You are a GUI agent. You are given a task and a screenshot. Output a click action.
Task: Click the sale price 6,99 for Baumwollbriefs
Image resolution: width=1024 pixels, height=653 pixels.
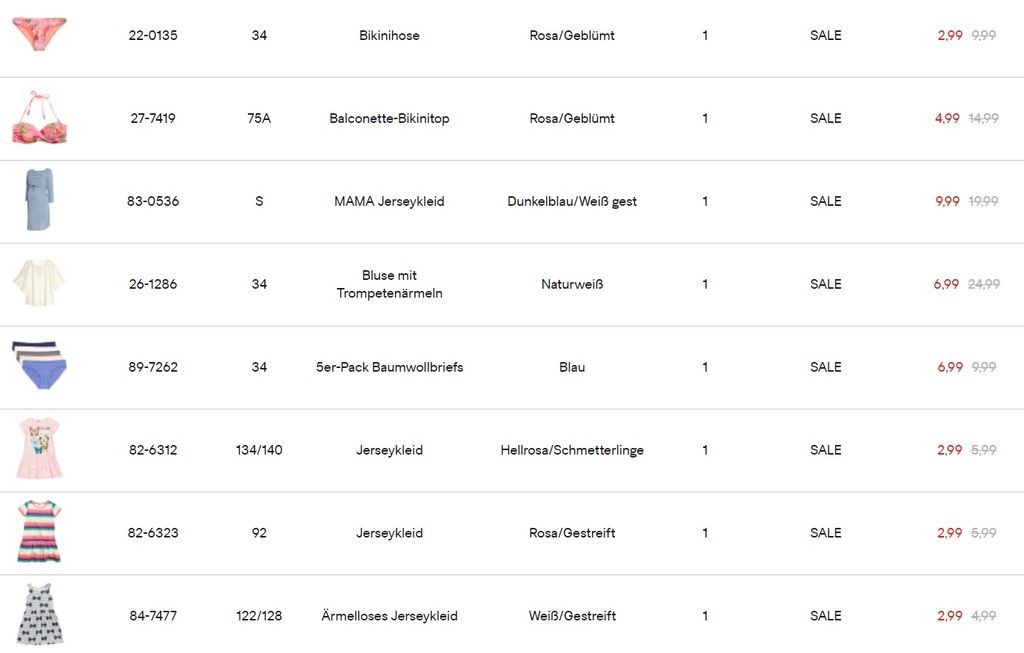pos(950,367)
